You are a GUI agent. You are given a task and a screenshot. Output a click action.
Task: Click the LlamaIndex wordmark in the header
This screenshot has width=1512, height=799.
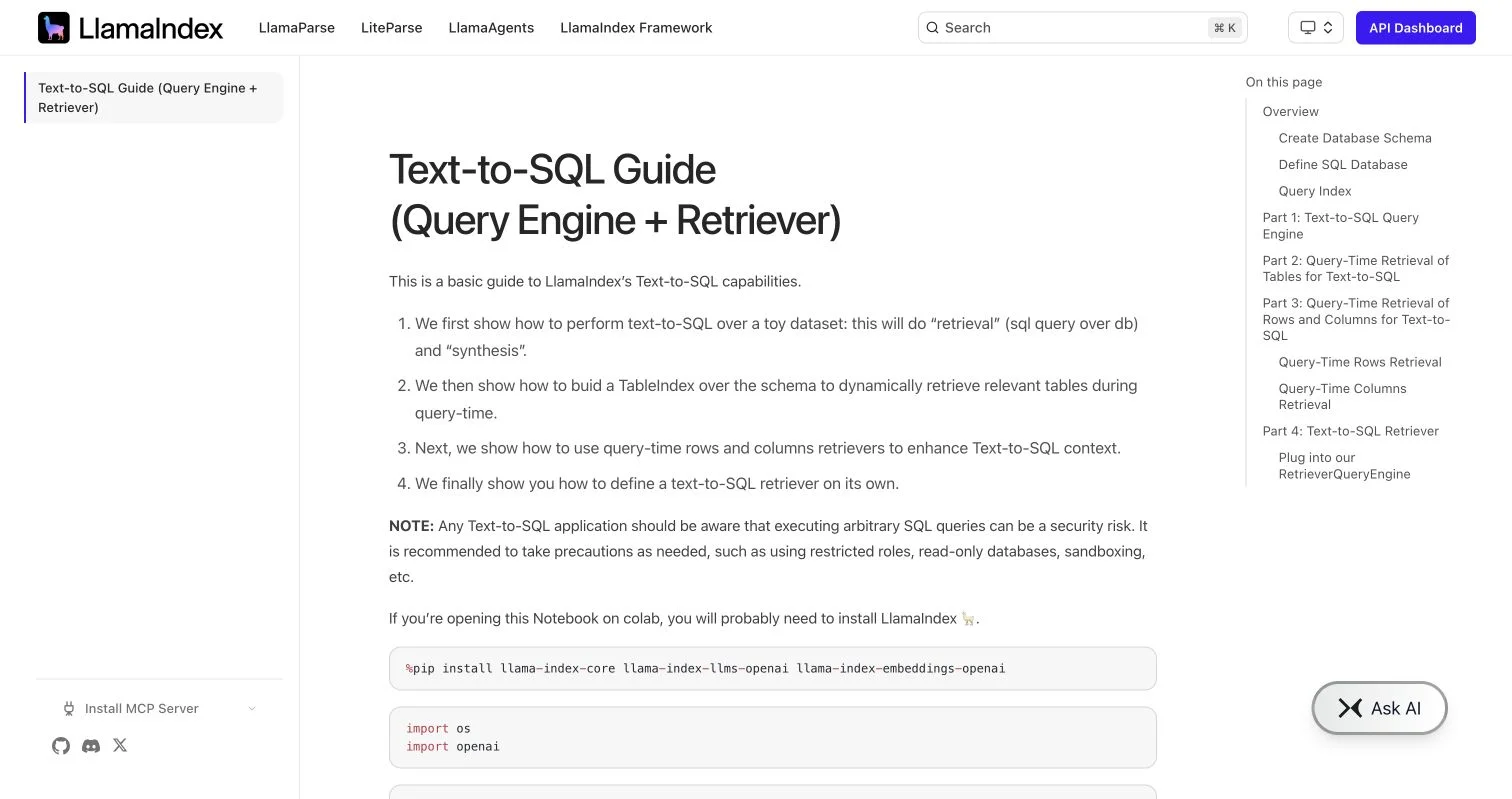click(x=151, y=28)
